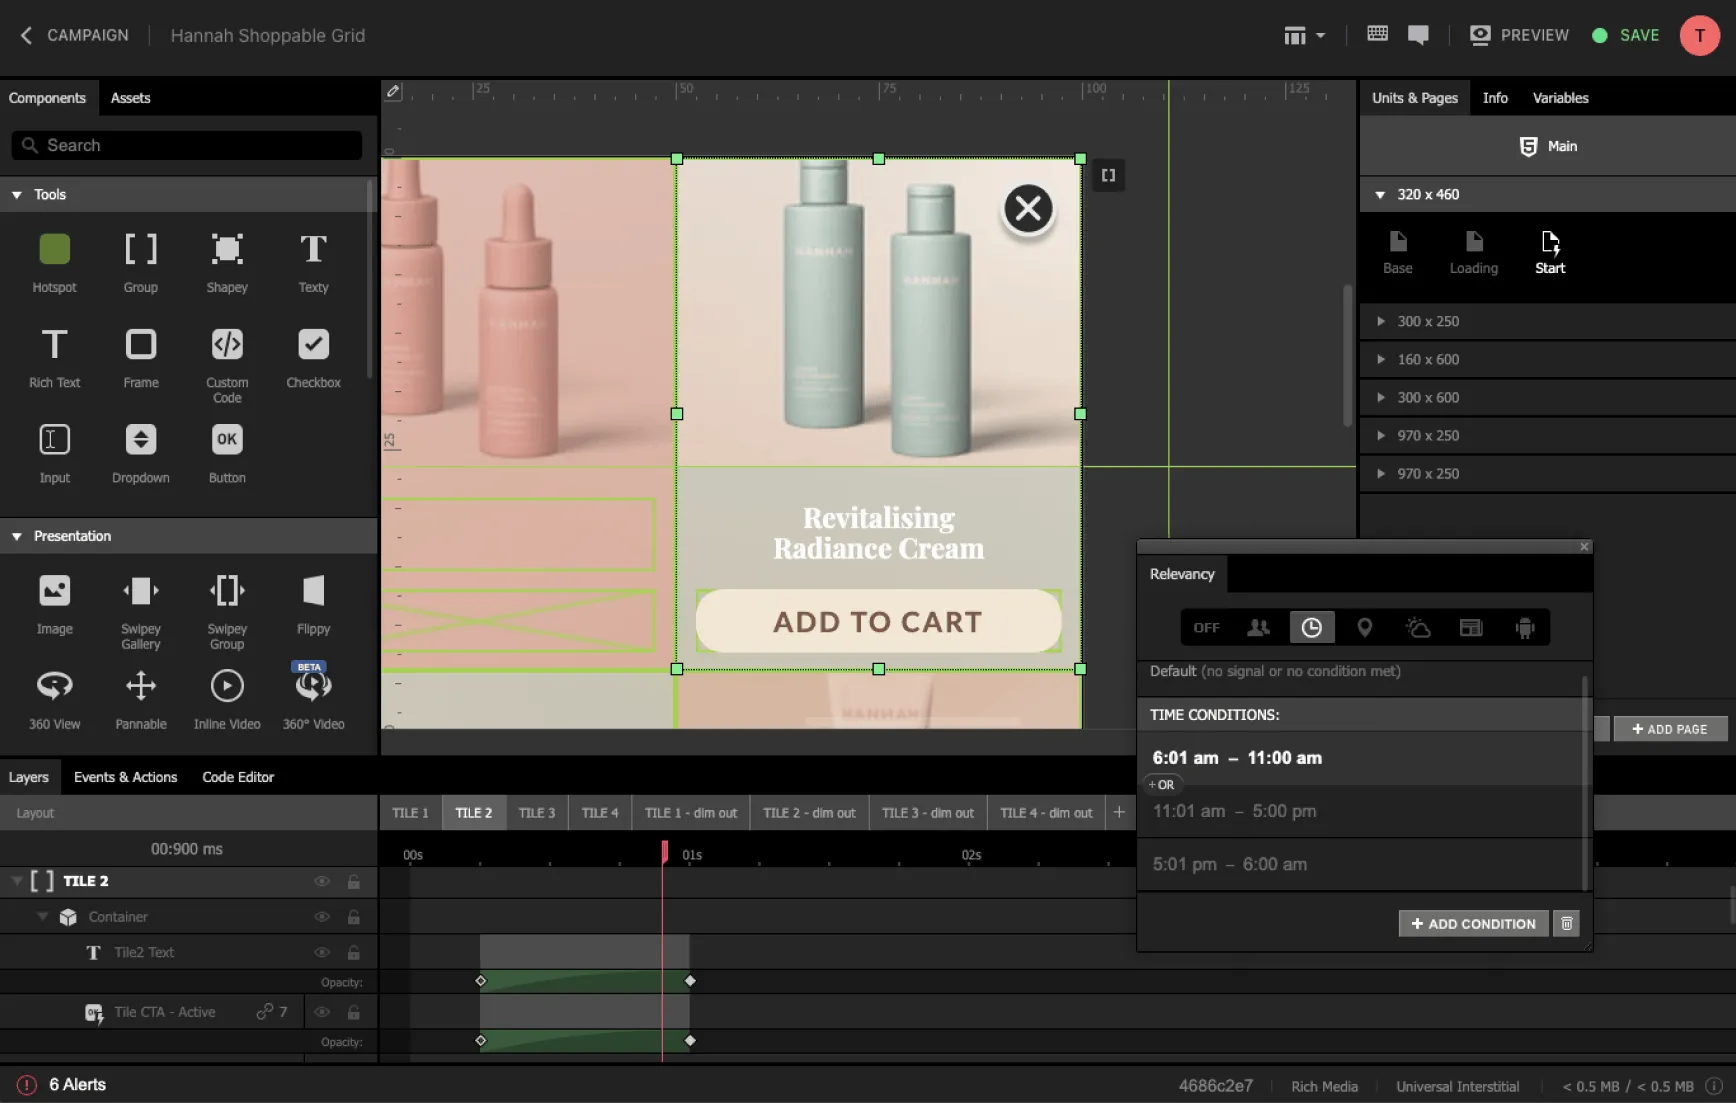
Task: Click PREVIEW in the header
Action: [1519, 35]
